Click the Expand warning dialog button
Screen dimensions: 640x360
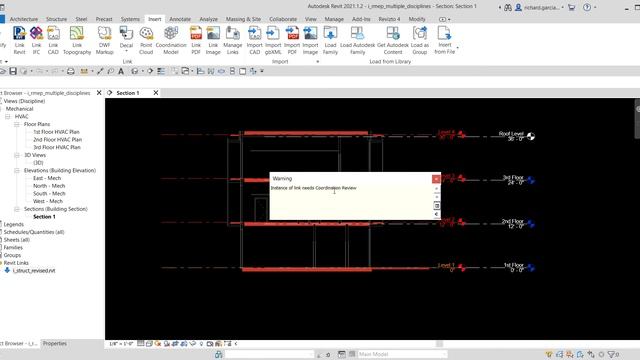[436, 206]
